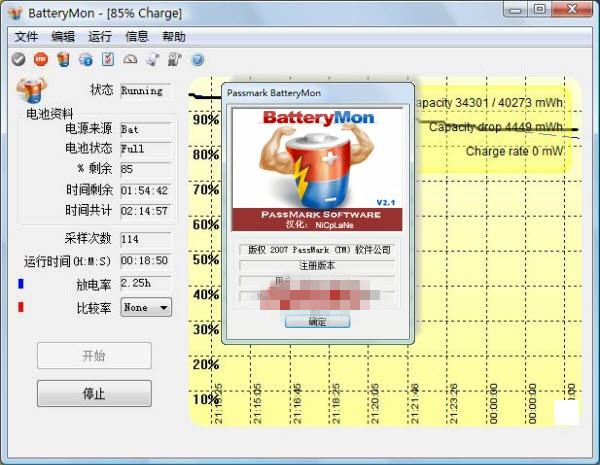Click the system info globe toolbar icon

pos(86,59)
